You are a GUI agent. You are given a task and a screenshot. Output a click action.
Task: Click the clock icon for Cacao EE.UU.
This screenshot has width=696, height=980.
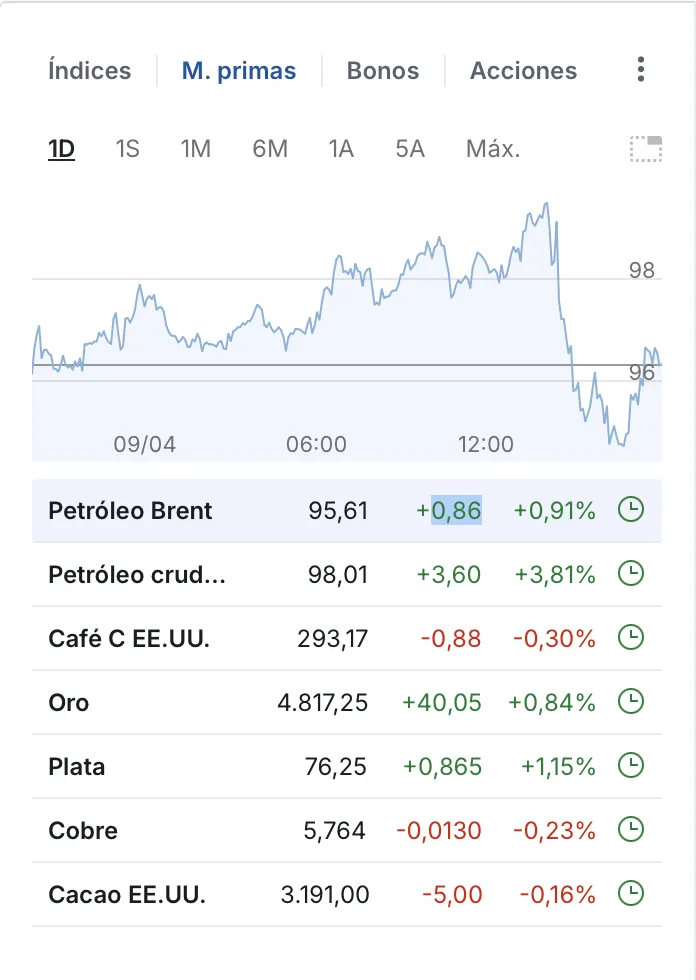click(631, 893)
